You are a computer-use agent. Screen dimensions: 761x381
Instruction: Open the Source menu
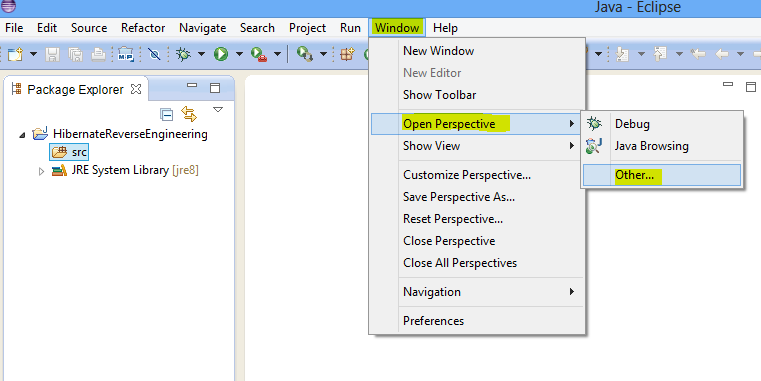pos(89,28)
